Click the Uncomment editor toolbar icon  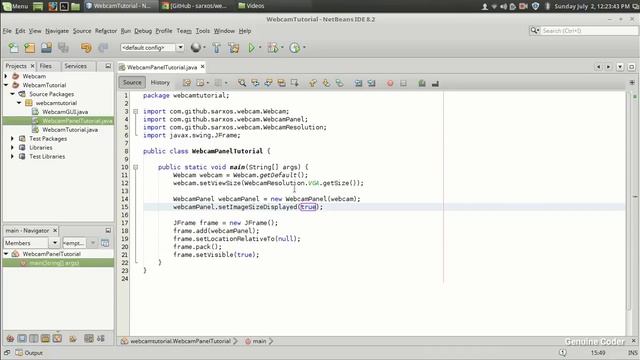(435, 83)
